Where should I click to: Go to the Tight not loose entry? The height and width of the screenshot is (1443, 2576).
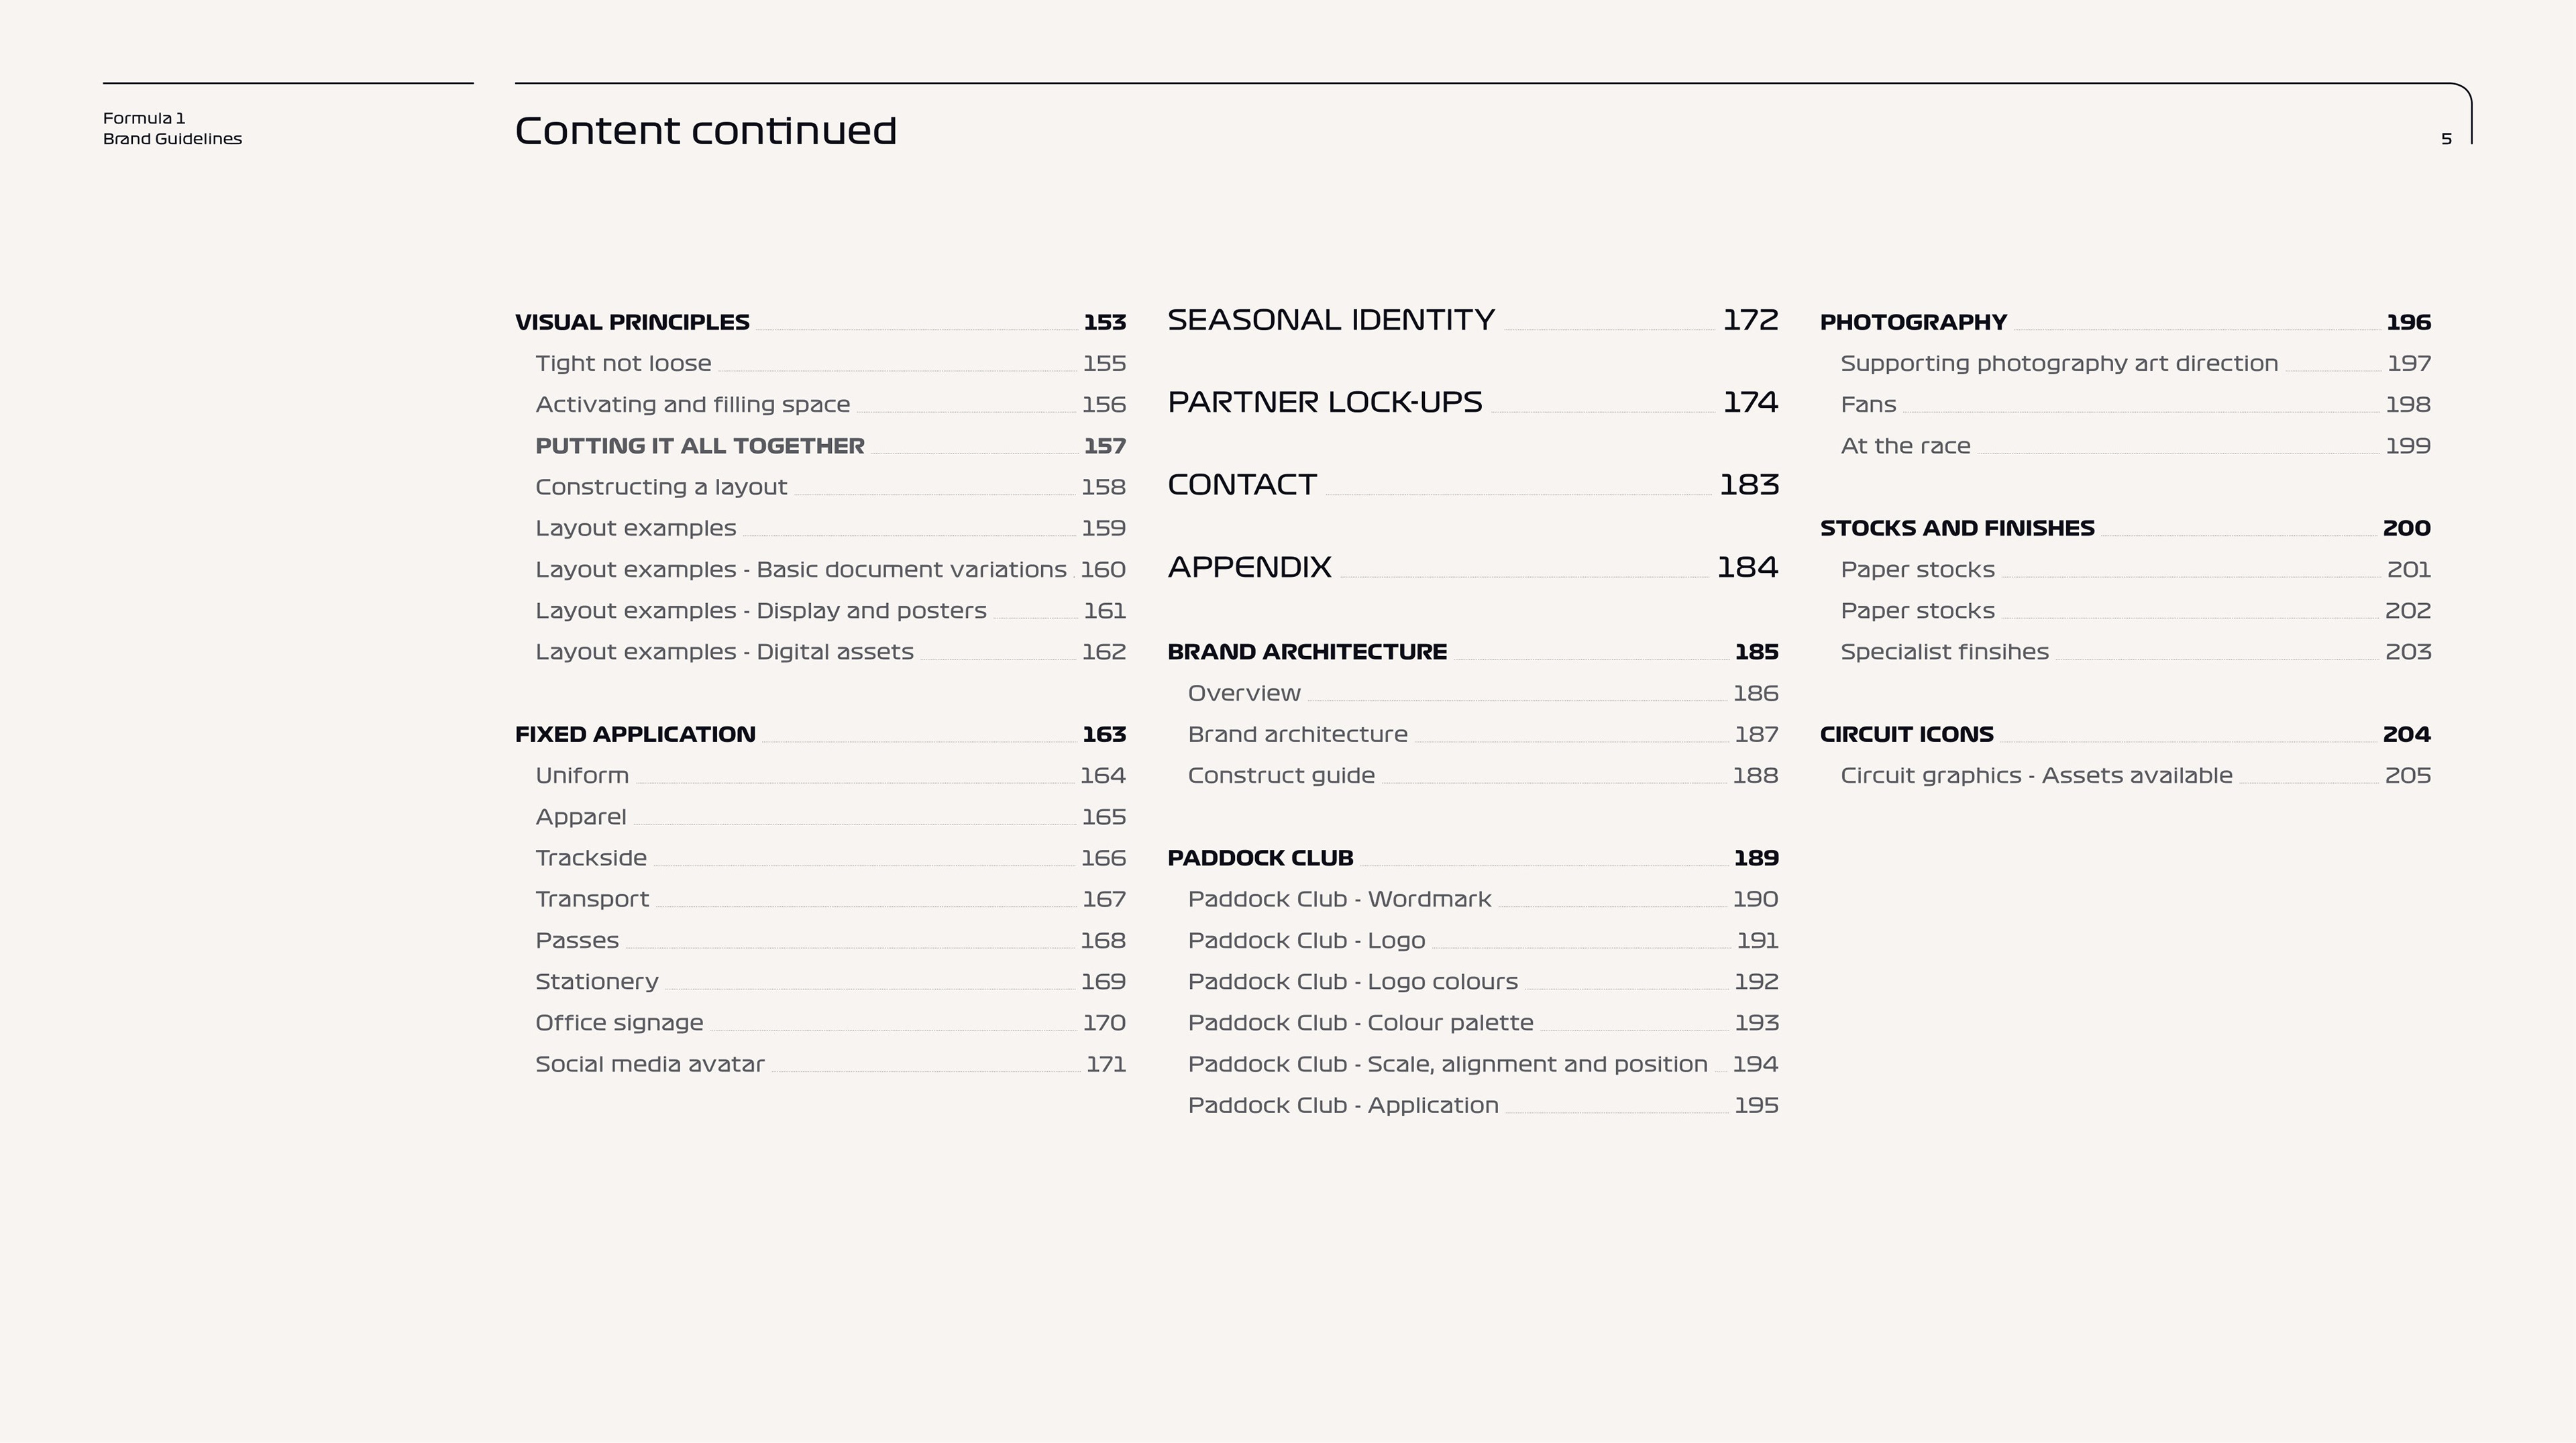(623, 363)
